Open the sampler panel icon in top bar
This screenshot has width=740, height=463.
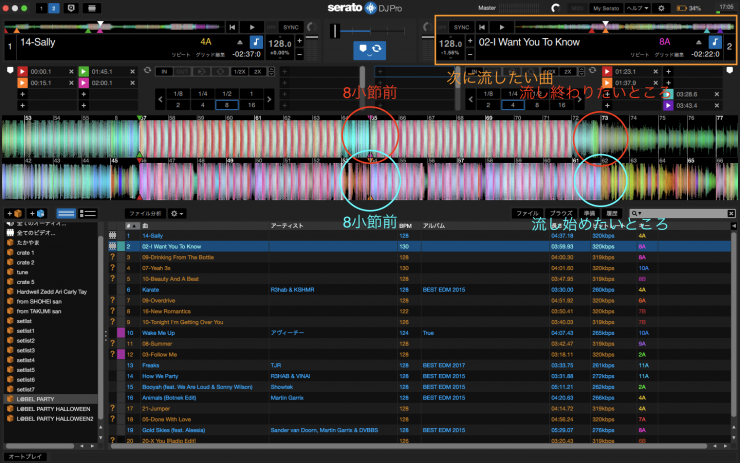[x=92, y=8]
